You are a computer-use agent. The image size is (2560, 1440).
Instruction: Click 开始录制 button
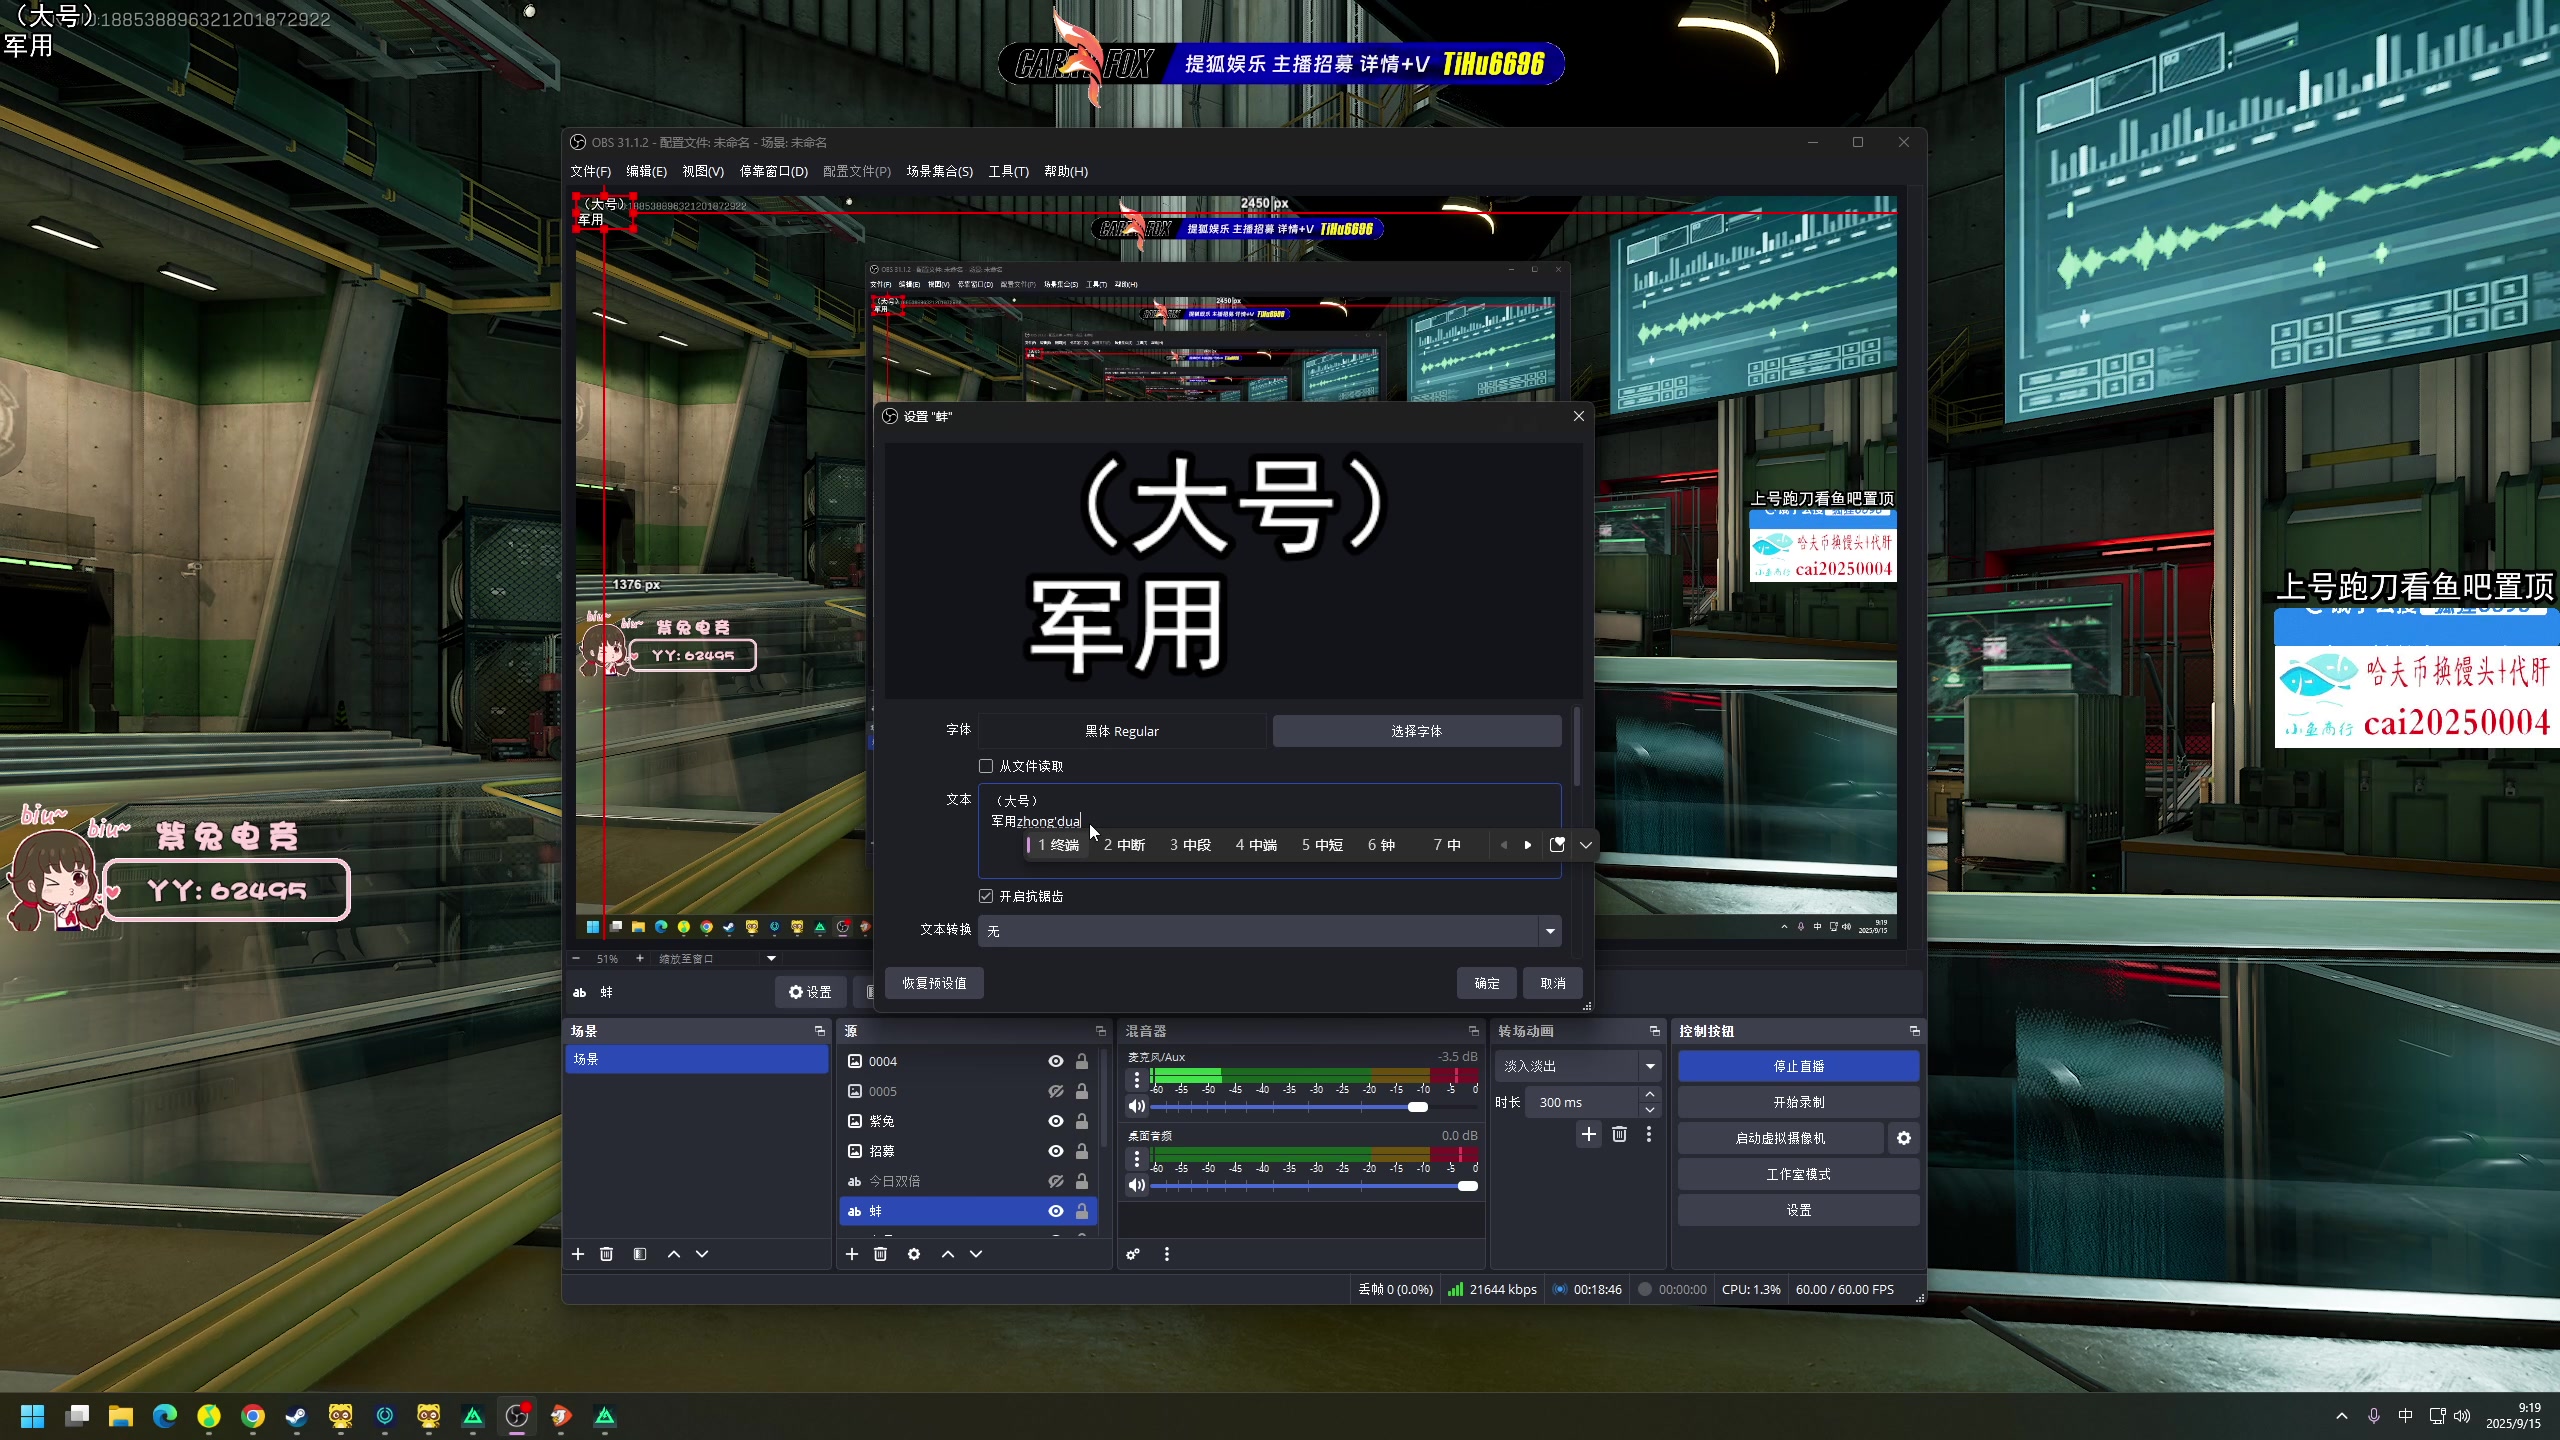click(x=1798, y=1102)
